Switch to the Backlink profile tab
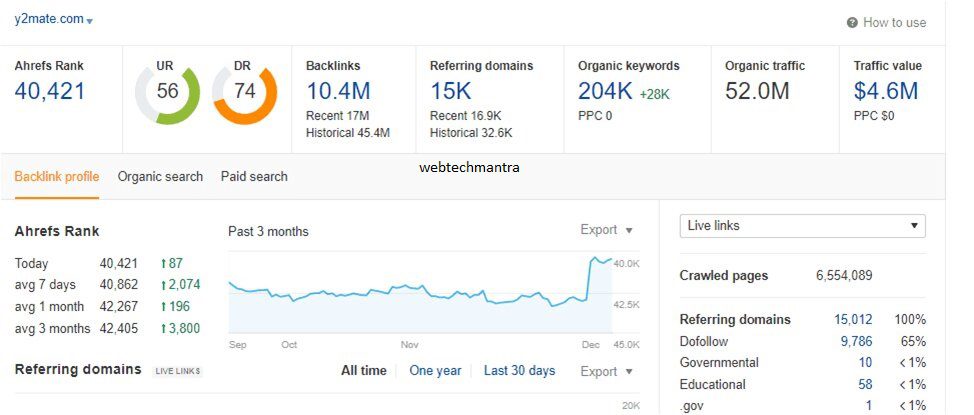 tap(57, 176)
